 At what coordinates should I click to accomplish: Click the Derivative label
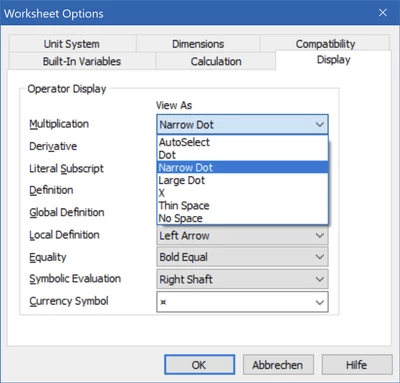point(53,146)
